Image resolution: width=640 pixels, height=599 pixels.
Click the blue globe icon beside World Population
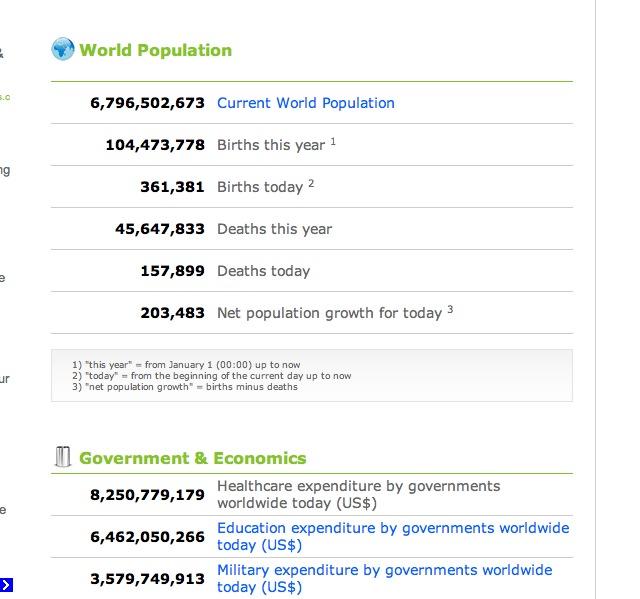[x=63, y=49]
